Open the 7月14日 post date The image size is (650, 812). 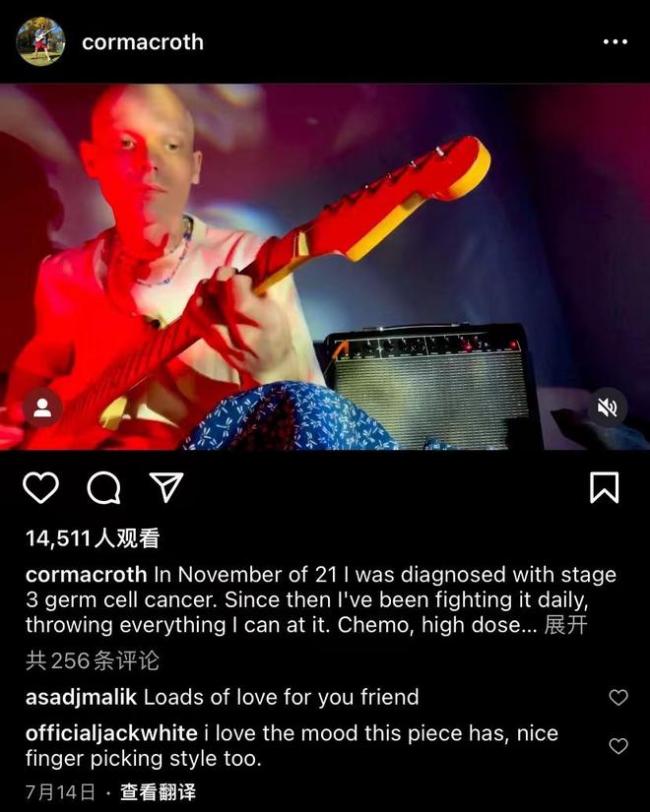[x=61, y=792]
